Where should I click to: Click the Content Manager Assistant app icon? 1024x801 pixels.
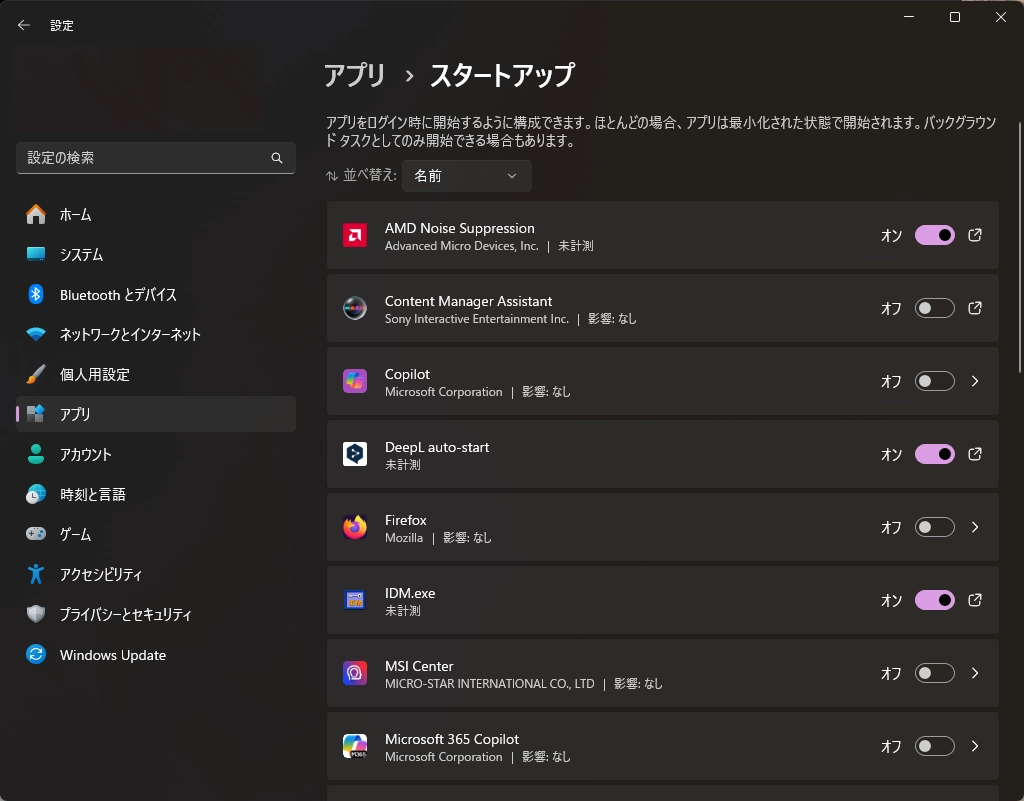(355, 308)
